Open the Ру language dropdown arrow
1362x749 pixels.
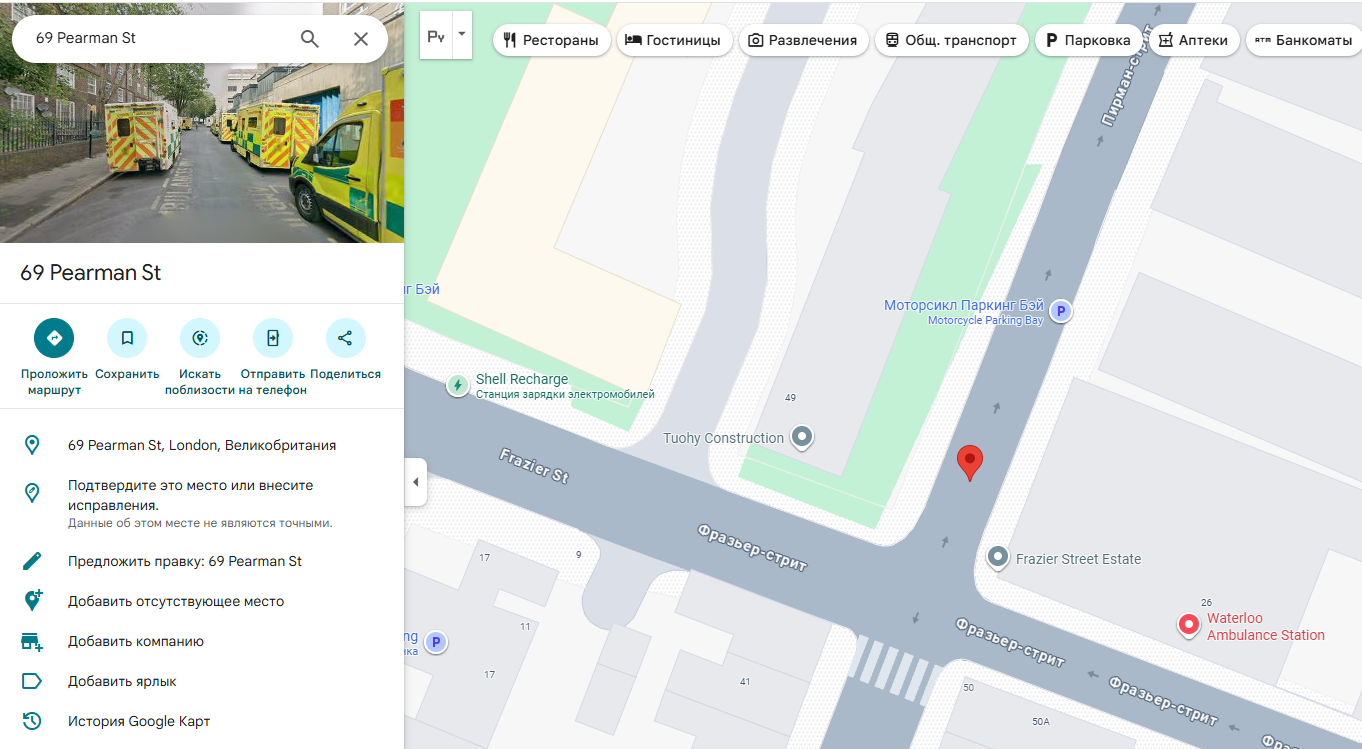461,34
